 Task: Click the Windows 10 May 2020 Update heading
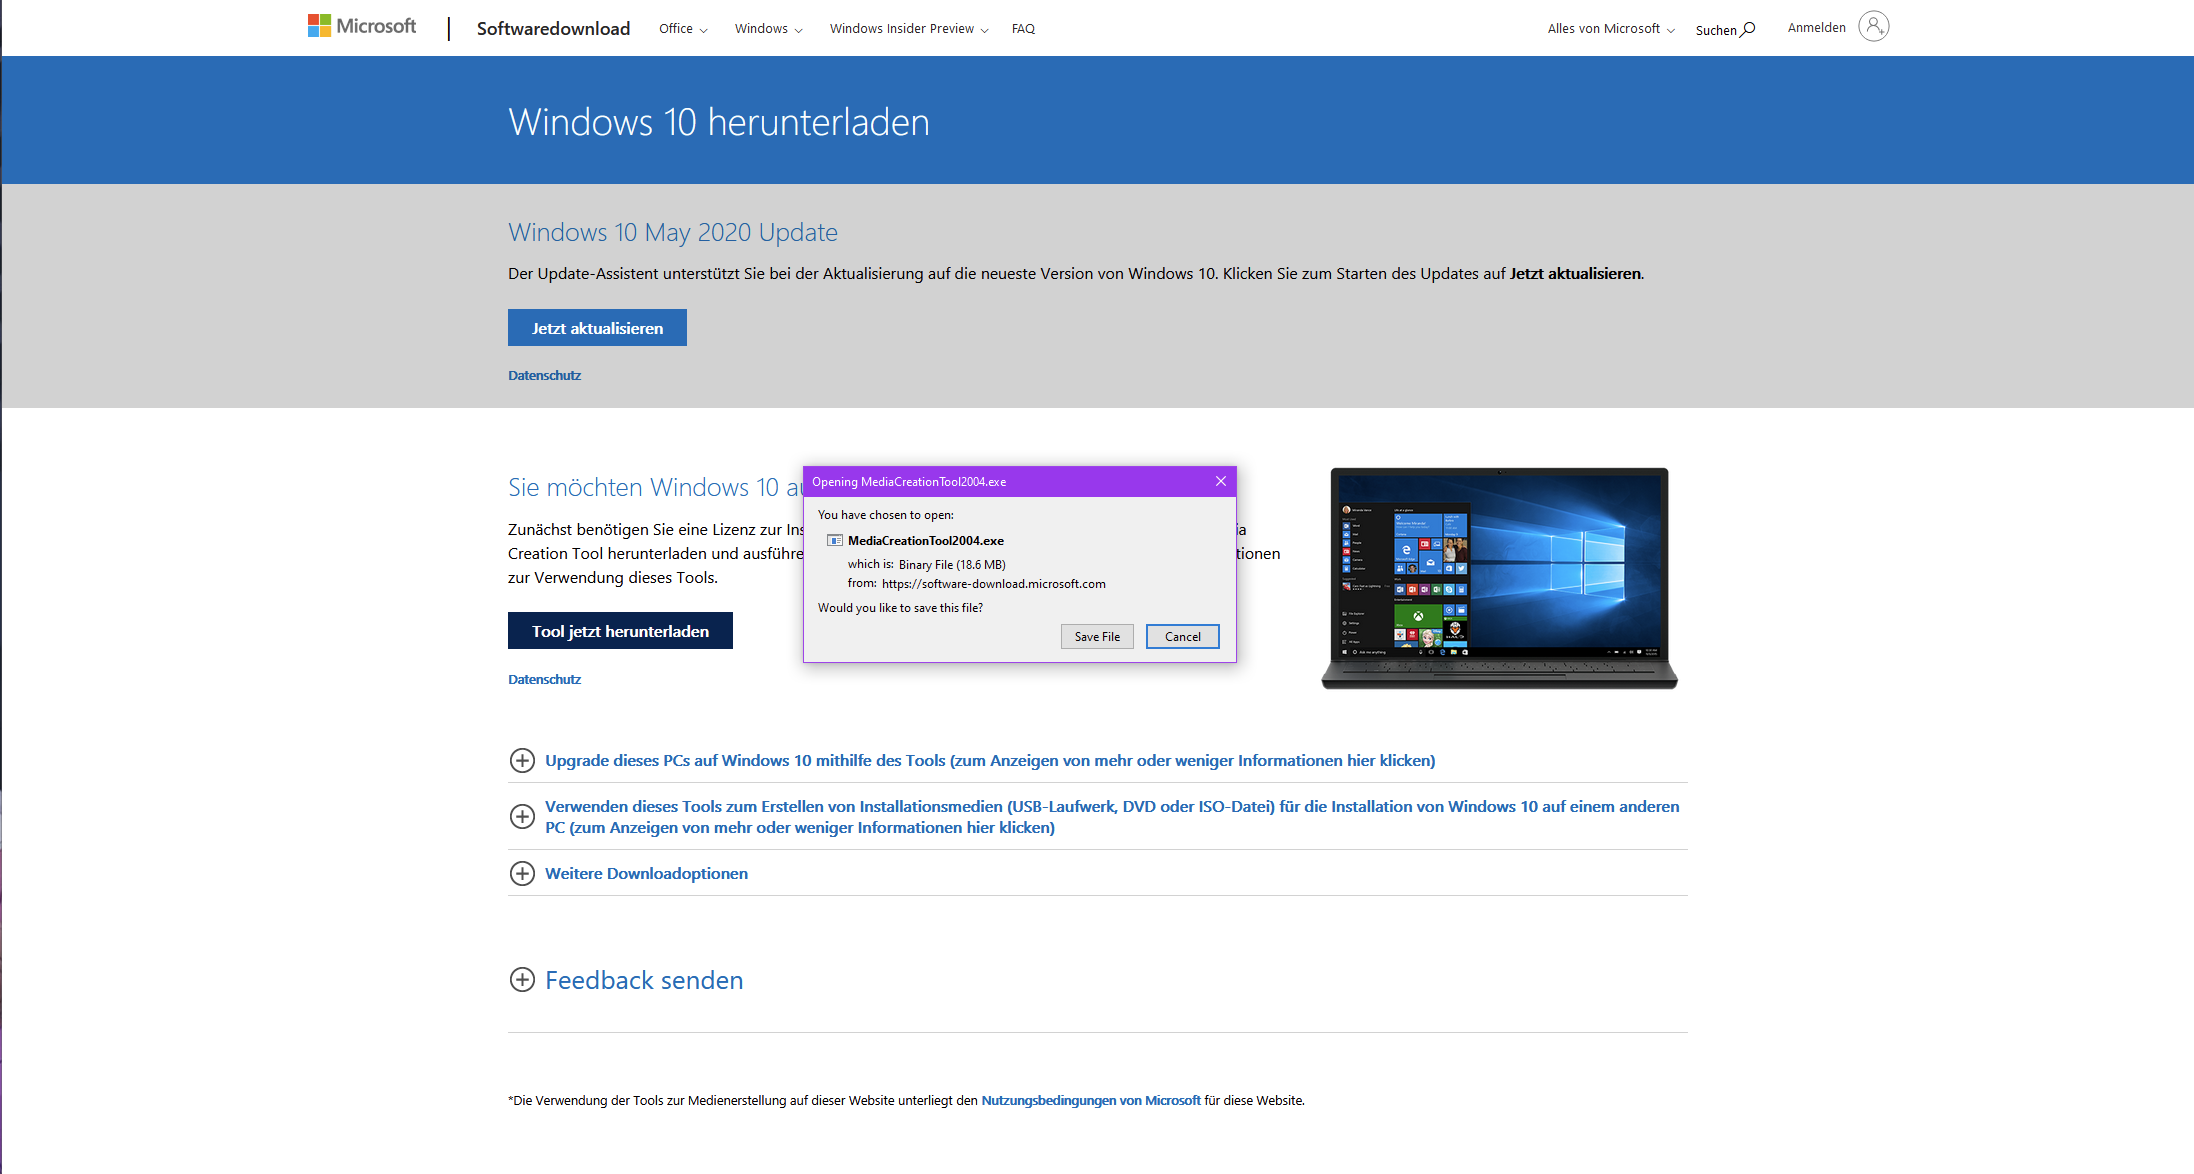(673, 232)
